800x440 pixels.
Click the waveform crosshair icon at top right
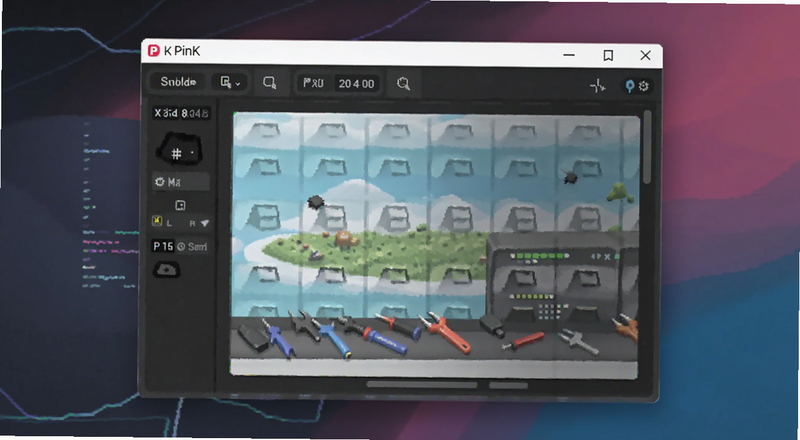[x=597, y=86]
